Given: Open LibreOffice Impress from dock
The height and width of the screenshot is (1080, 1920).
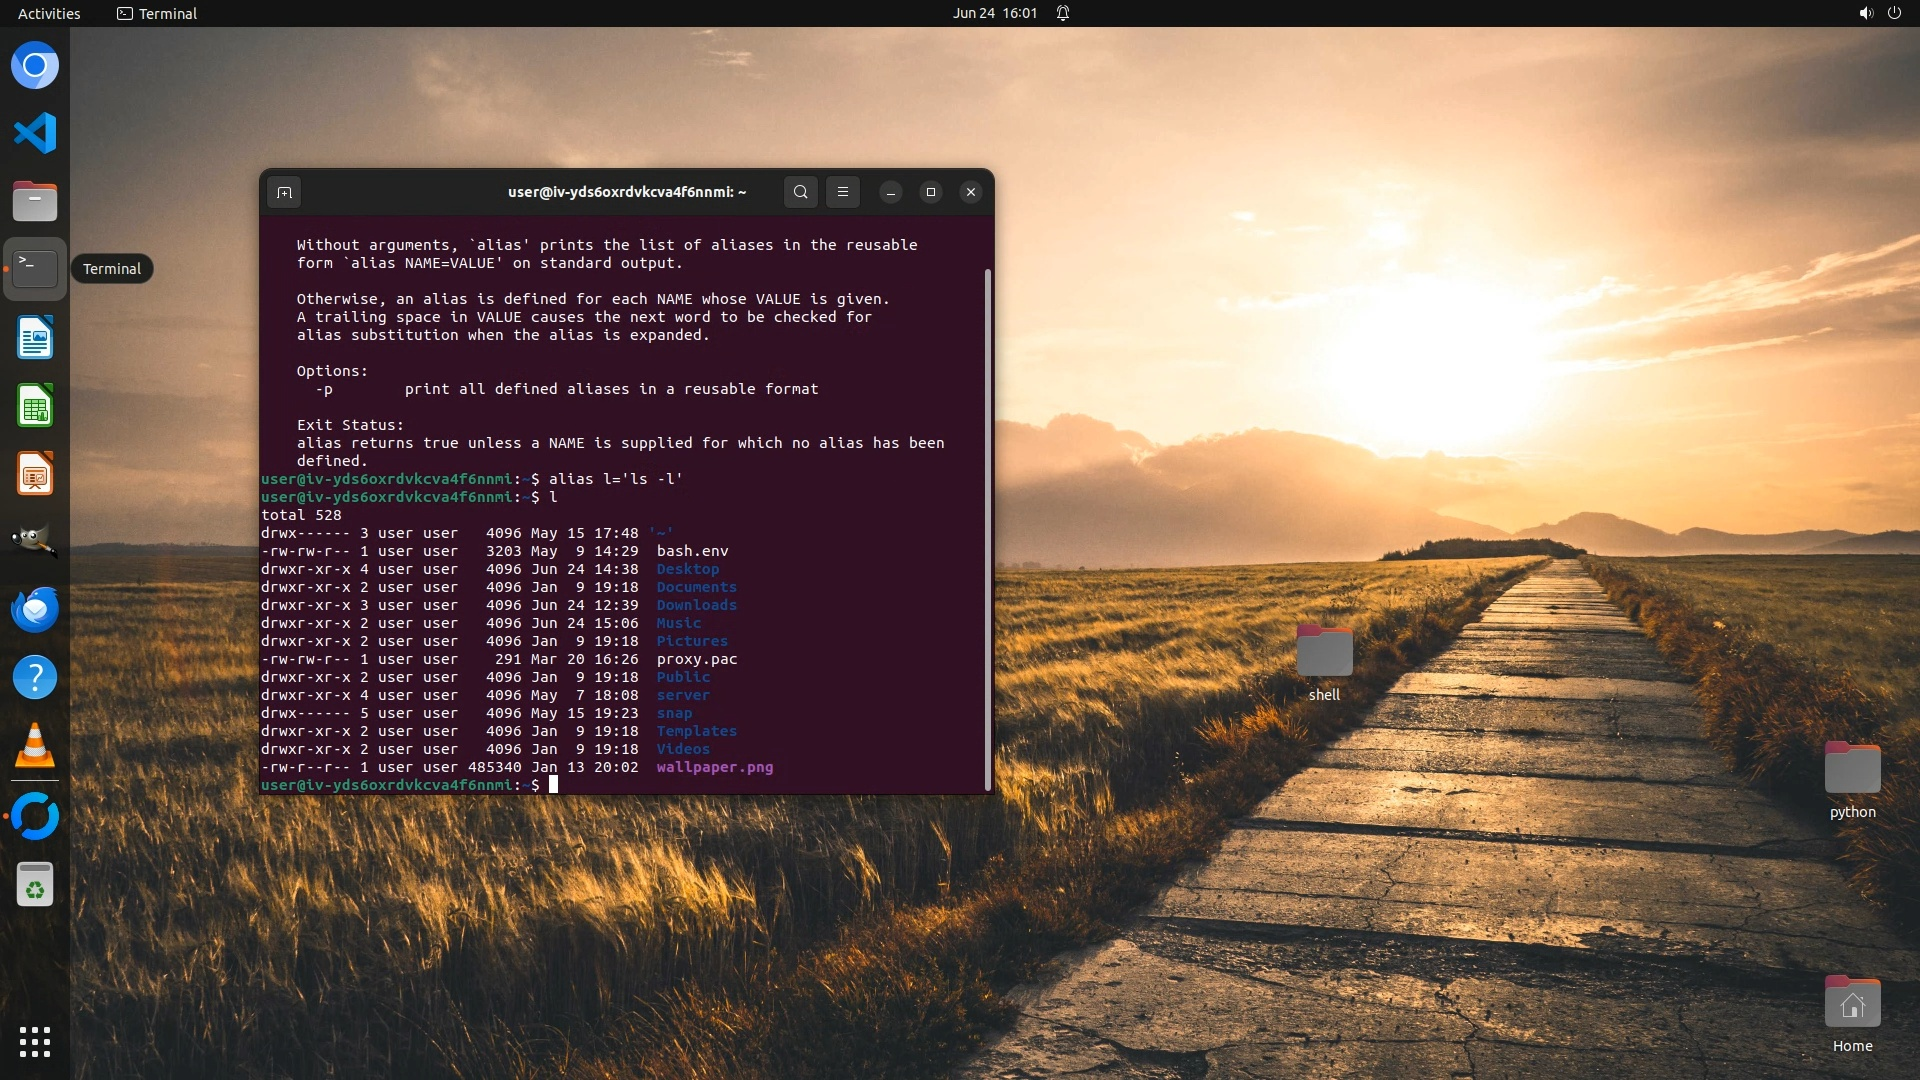Looking at the screenshot, I should tap(35, 474).
